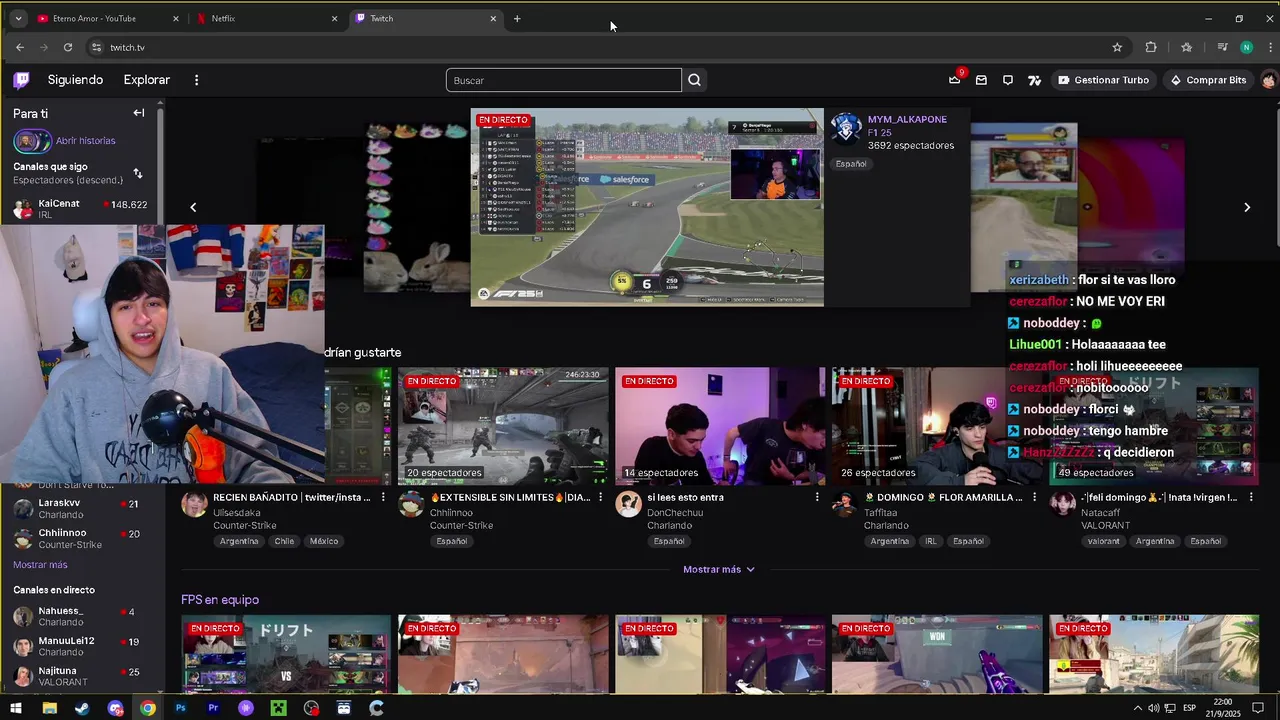Open KaiCenat channel in sidebar
This screenshot has height=720, width=1280.
[x=80, y=208]
